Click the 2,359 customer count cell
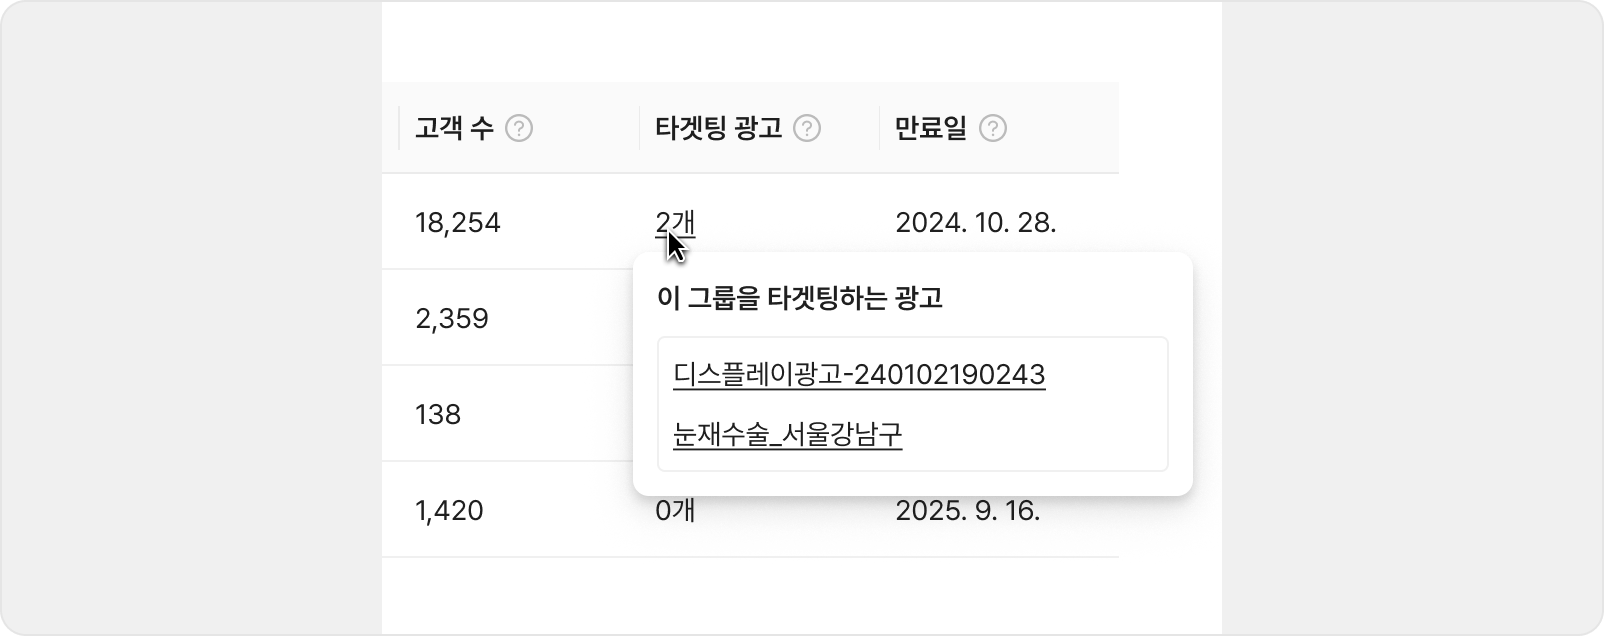1604x636 pixels. coord(452,319)
